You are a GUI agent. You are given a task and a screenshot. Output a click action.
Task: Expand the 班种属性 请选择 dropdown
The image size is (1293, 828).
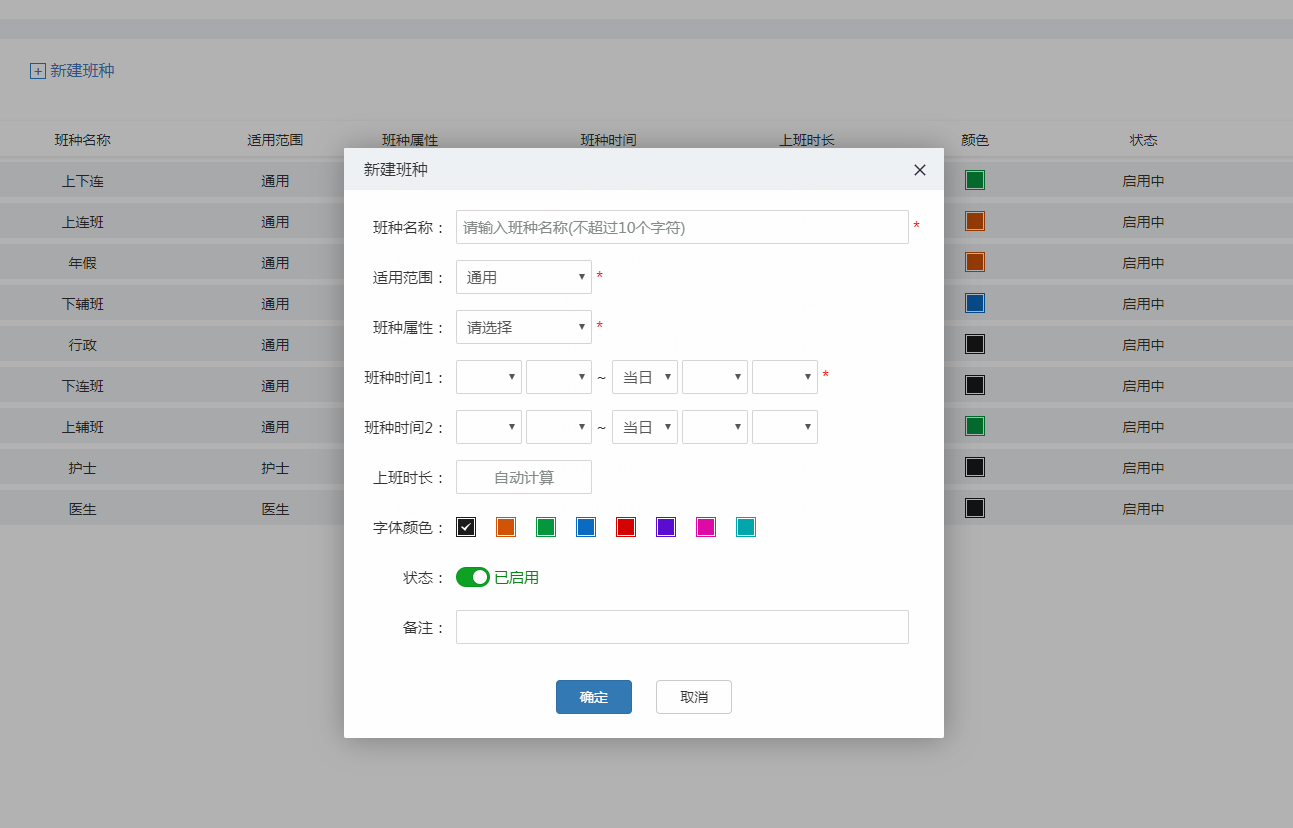click(x=523, y=327)
